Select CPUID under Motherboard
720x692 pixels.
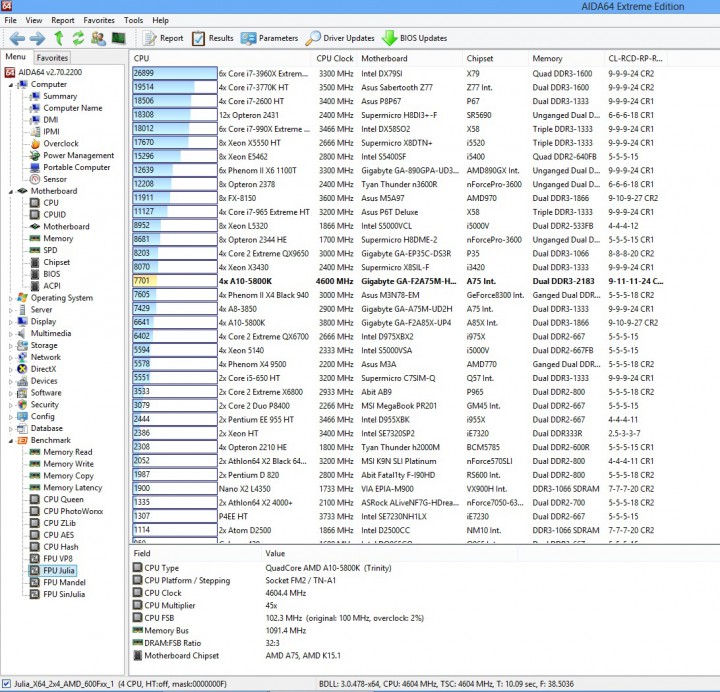[x=54, y=214]
